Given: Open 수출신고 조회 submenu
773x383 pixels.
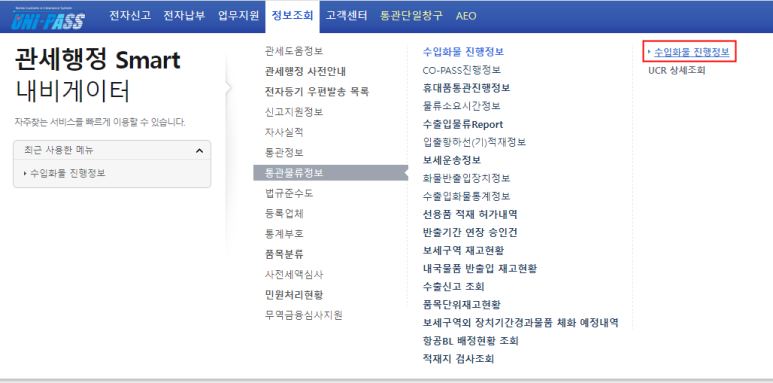Looking at the screenshot, I should click(454, 286).
